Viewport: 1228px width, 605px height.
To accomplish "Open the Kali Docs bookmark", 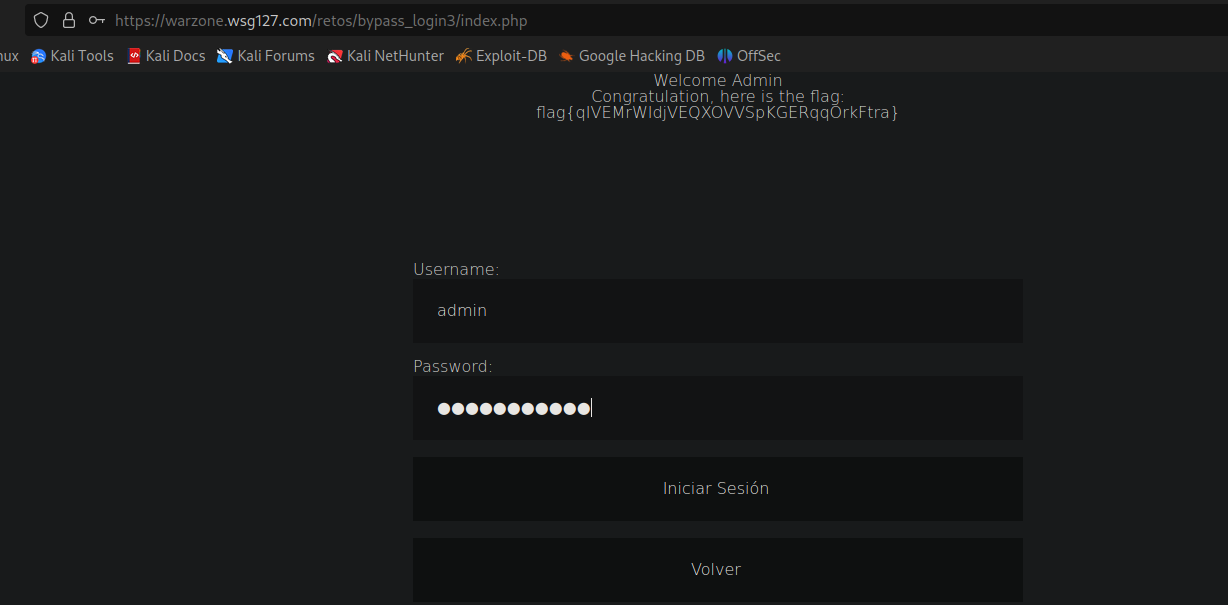I will click(166, 56).
